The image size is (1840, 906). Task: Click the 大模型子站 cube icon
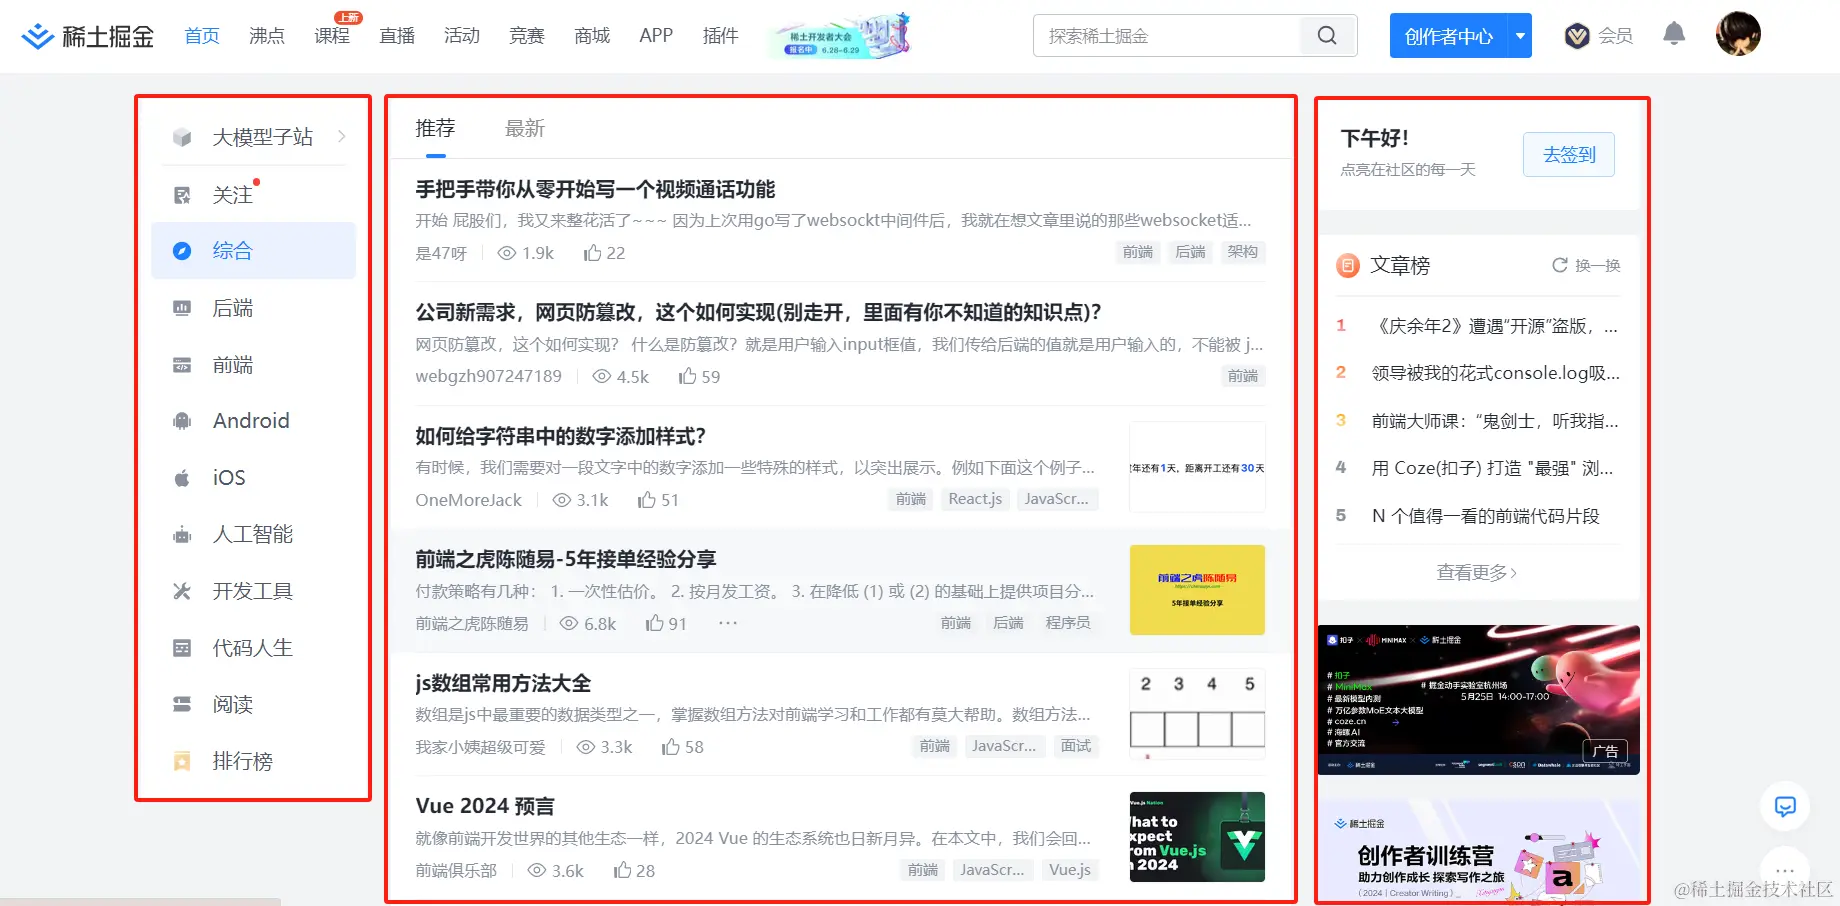pyautogui.click(x=182, y=137)
